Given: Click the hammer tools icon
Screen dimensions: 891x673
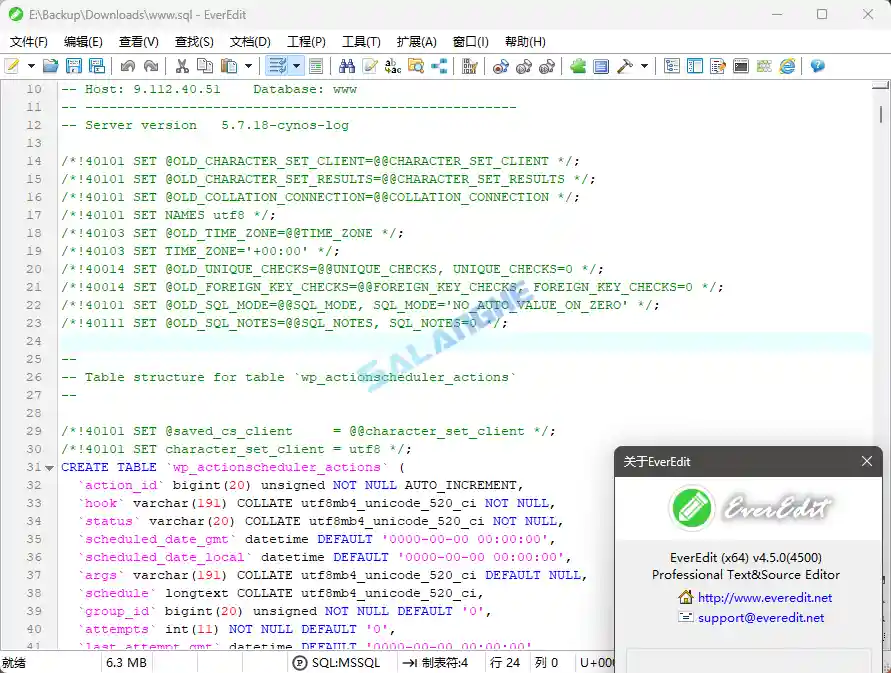Looking at the screenshot, I should (x=625, y=66).
